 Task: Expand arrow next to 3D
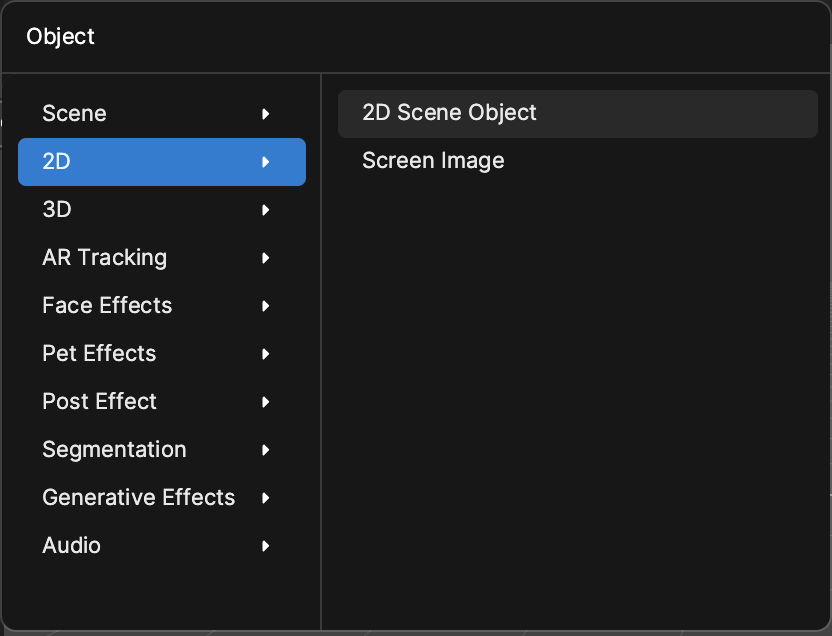pos(266,210)
